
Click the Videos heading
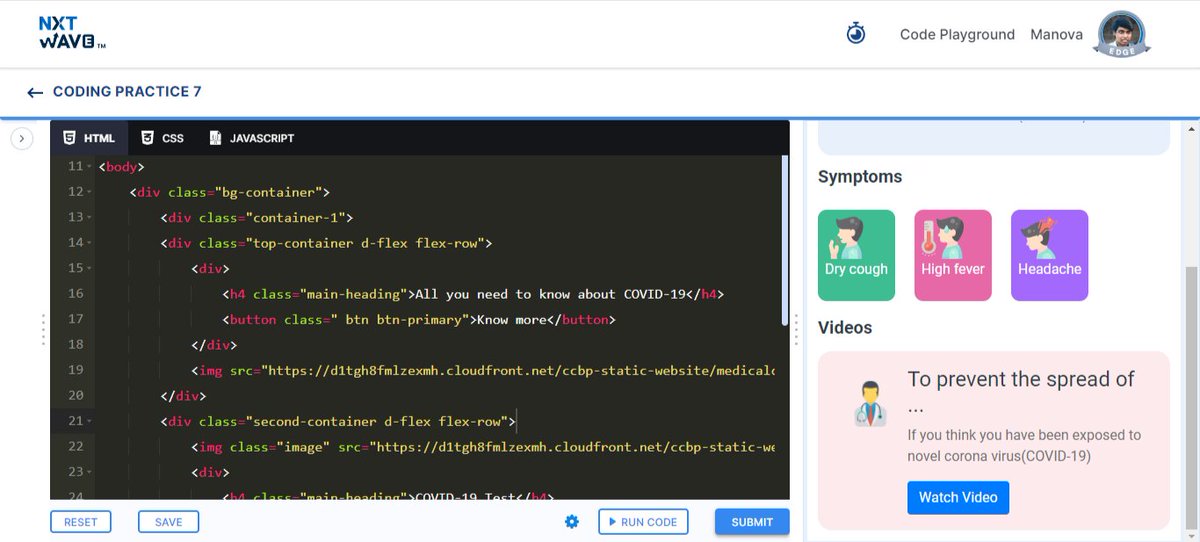click(845, 328)
